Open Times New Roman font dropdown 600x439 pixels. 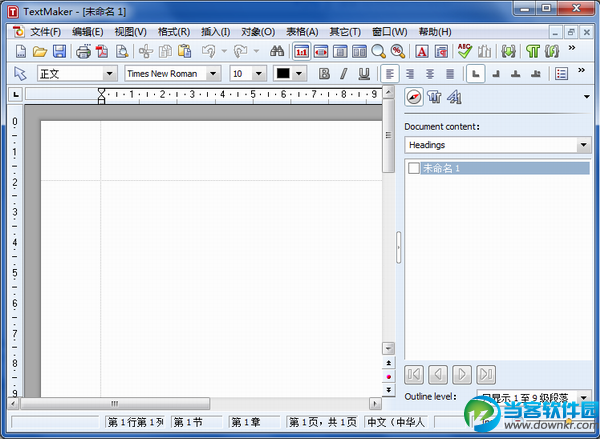point(213,73)
